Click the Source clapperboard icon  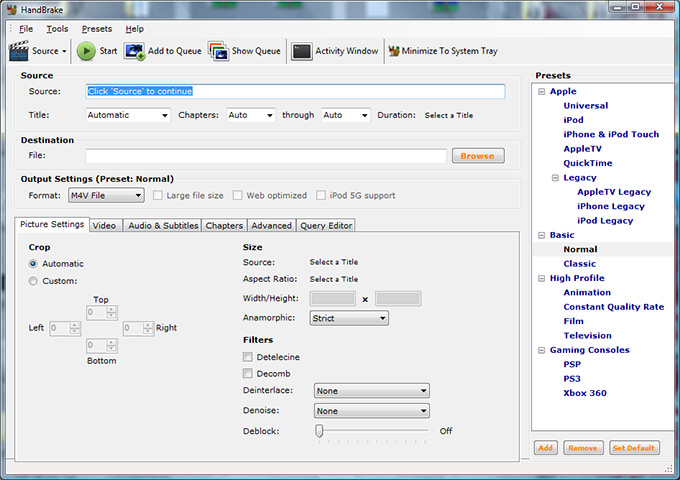pos(19,51)
